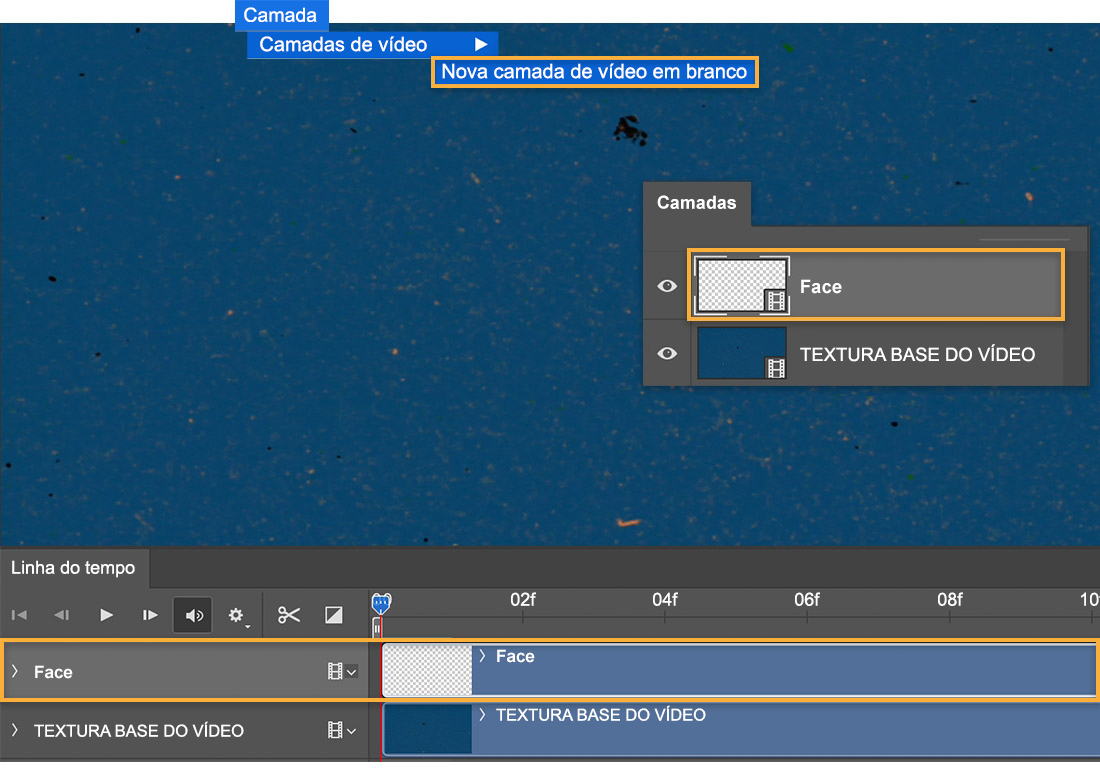Image resolution: width=1100 pixels, height=783 pixels.
Task: Open the Camada menu
Action: (x=280, y=15)
